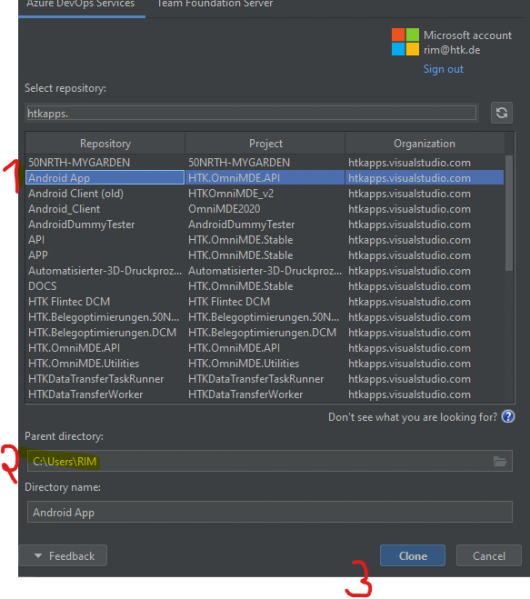Click the browse folder icon in Parent directory
The height and width of the screenshot is (599, 530).
[500, 461]
